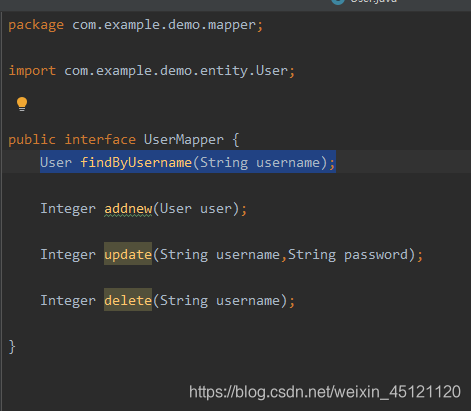
Task: Click the findByUsername method name
Action: pyautogui.click(x=136, y=163)
